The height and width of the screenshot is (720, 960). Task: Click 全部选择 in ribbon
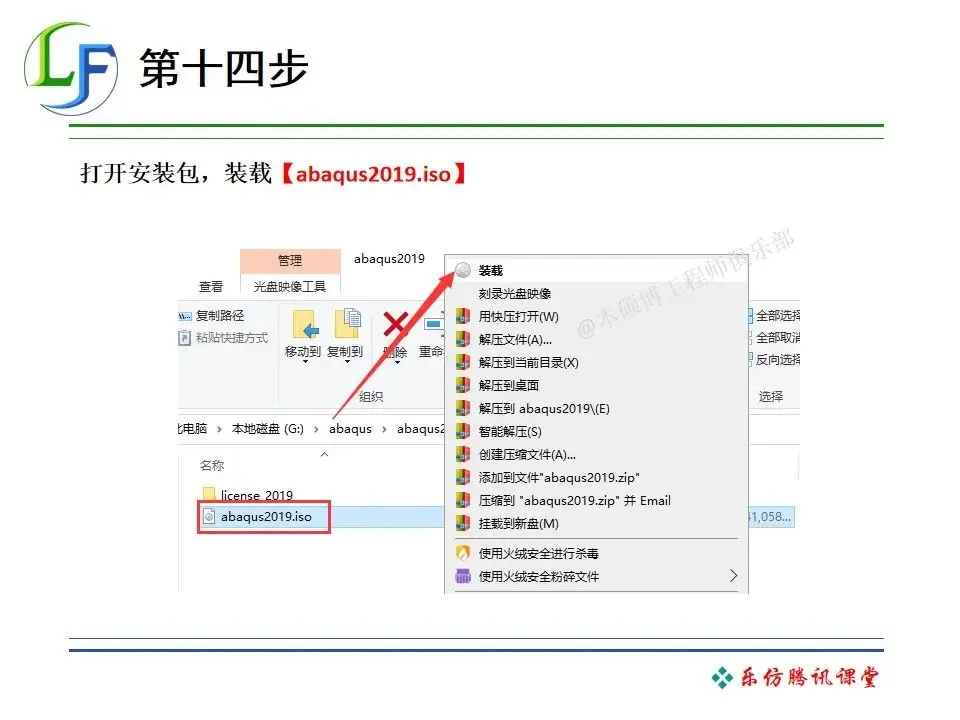[774, 316]
